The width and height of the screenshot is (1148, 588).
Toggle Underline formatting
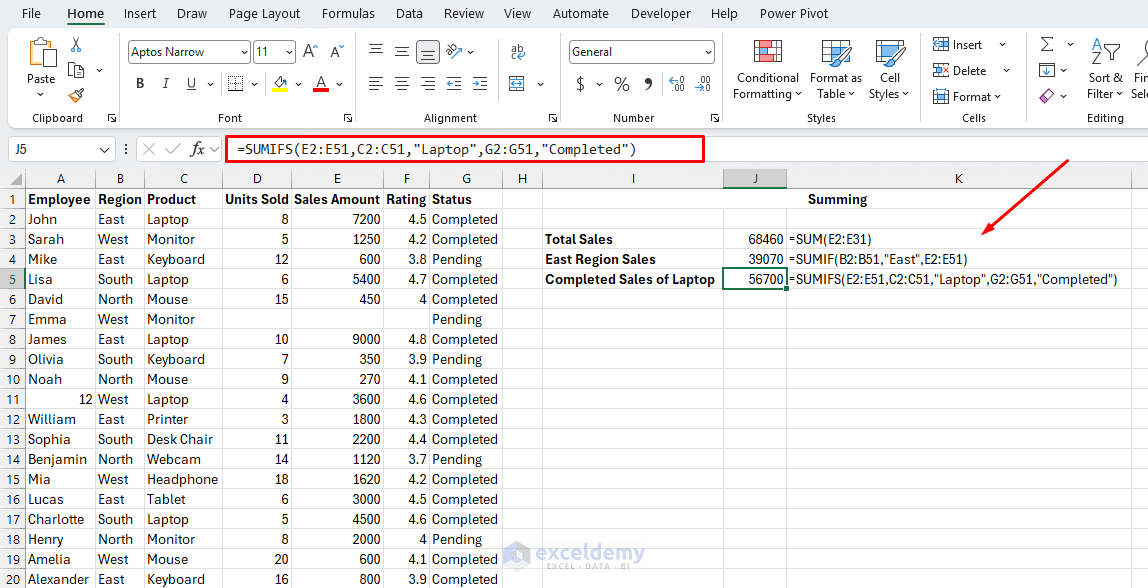(x=191, y=84)
